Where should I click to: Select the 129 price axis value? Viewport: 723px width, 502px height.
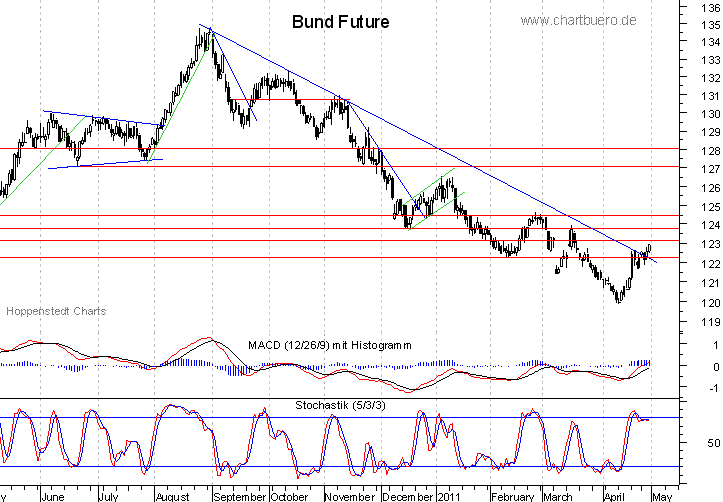pyautogui.click(x=711, y=132)
